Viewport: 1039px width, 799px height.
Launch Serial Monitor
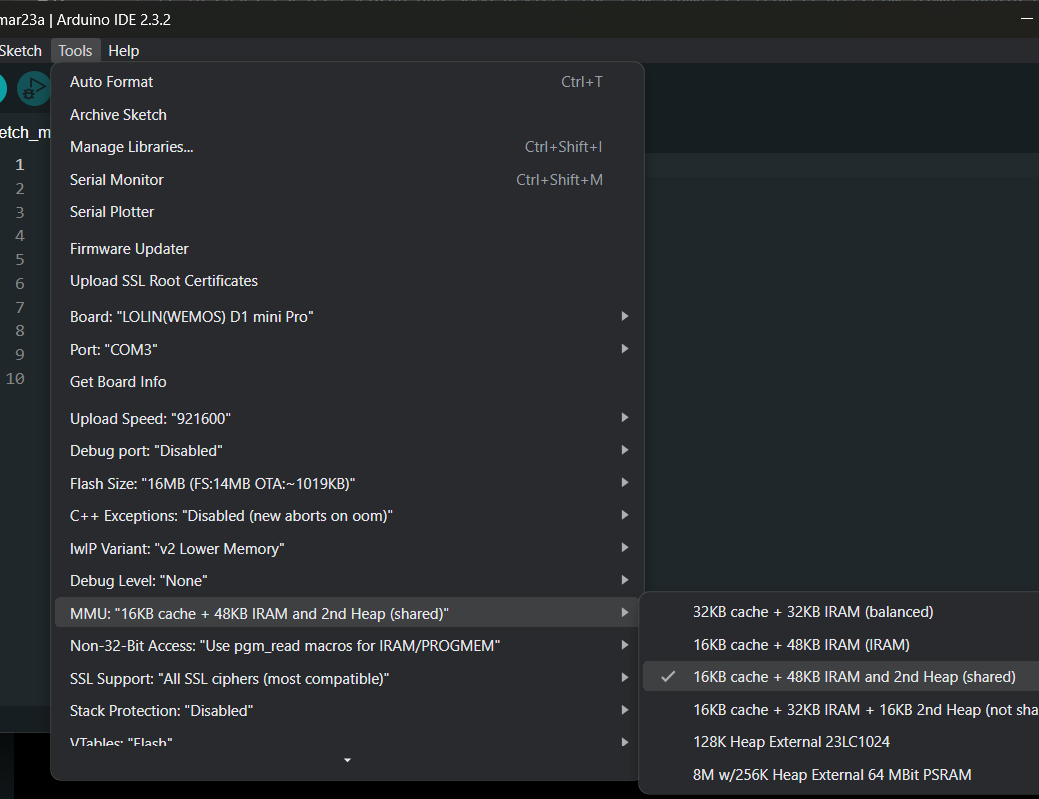[x=347, y=180]
